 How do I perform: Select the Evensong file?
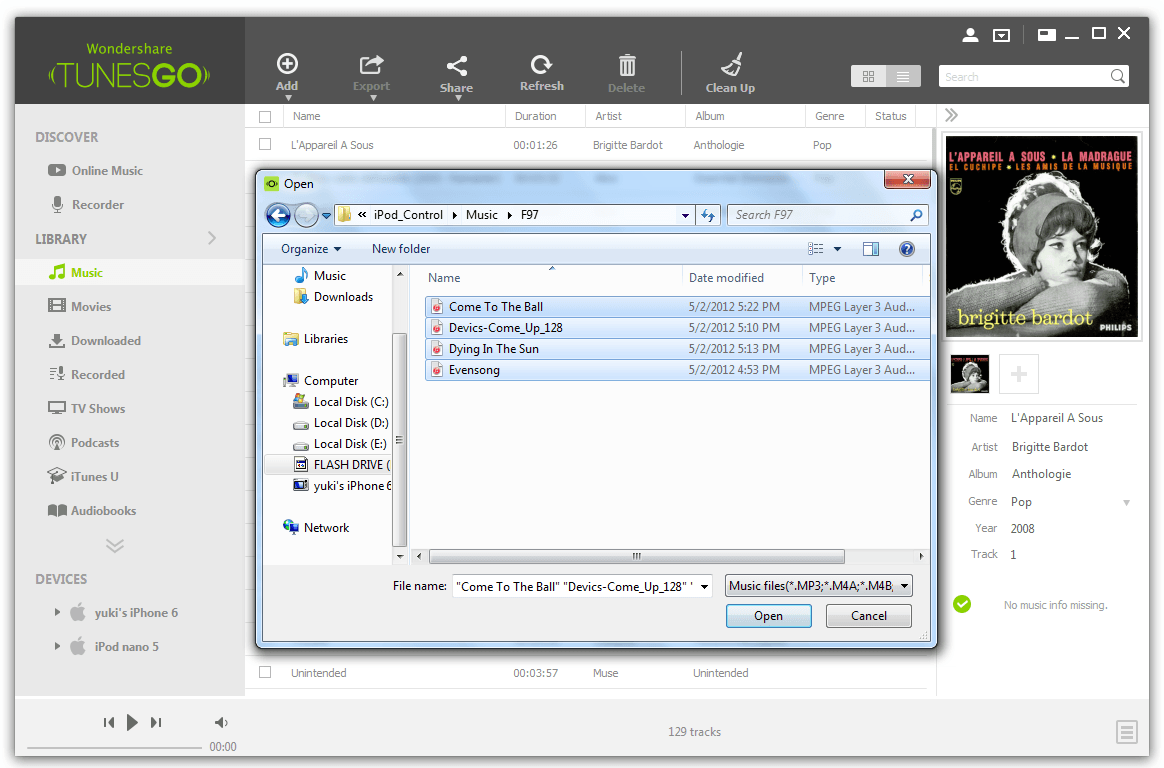677,370
